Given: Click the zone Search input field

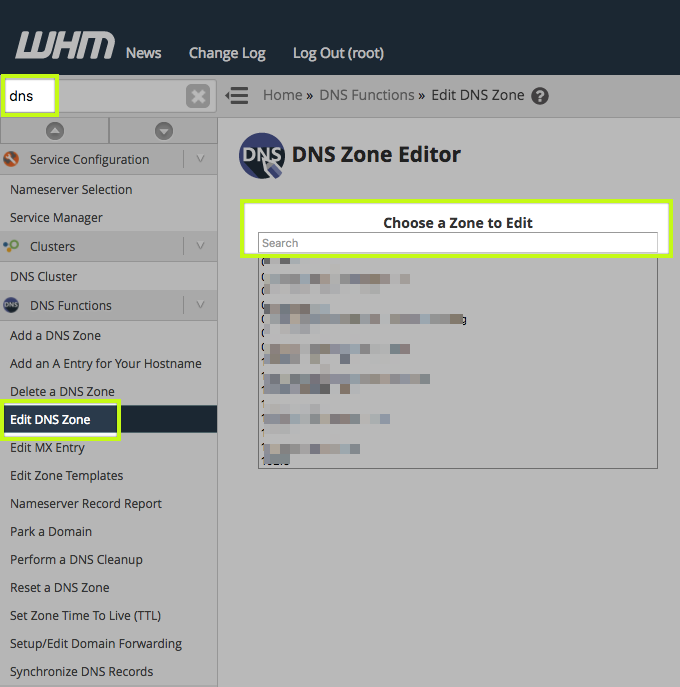Looking at the screenshot, I should [458, 243].
